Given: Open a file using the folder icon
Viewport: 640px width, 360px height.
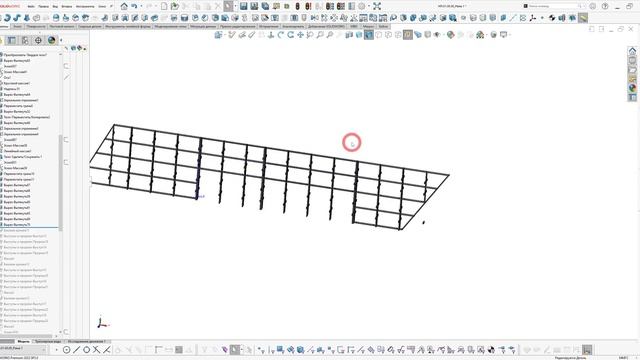Looking at the screenshot, I should pyautogui.click(x=175, y=6).
